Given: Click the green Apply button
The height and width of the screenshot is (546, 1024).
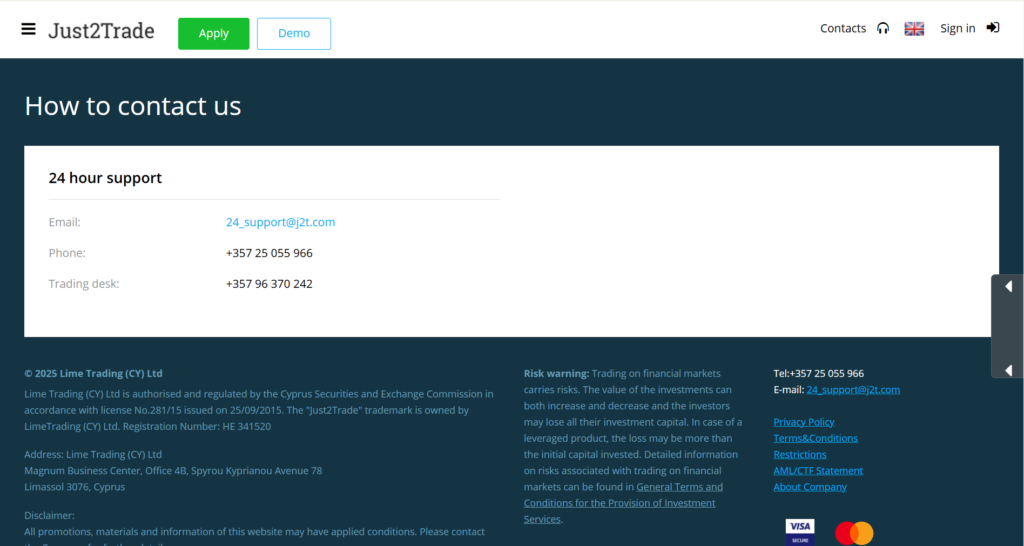Looking at the screenshot, I should tap(214, 33).
